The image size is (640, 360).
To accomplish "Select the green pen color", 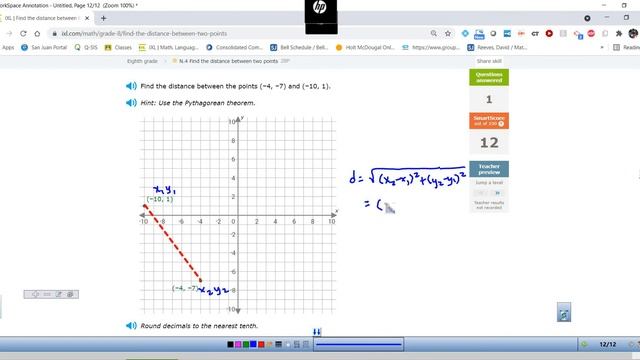I will click(246, 344).
